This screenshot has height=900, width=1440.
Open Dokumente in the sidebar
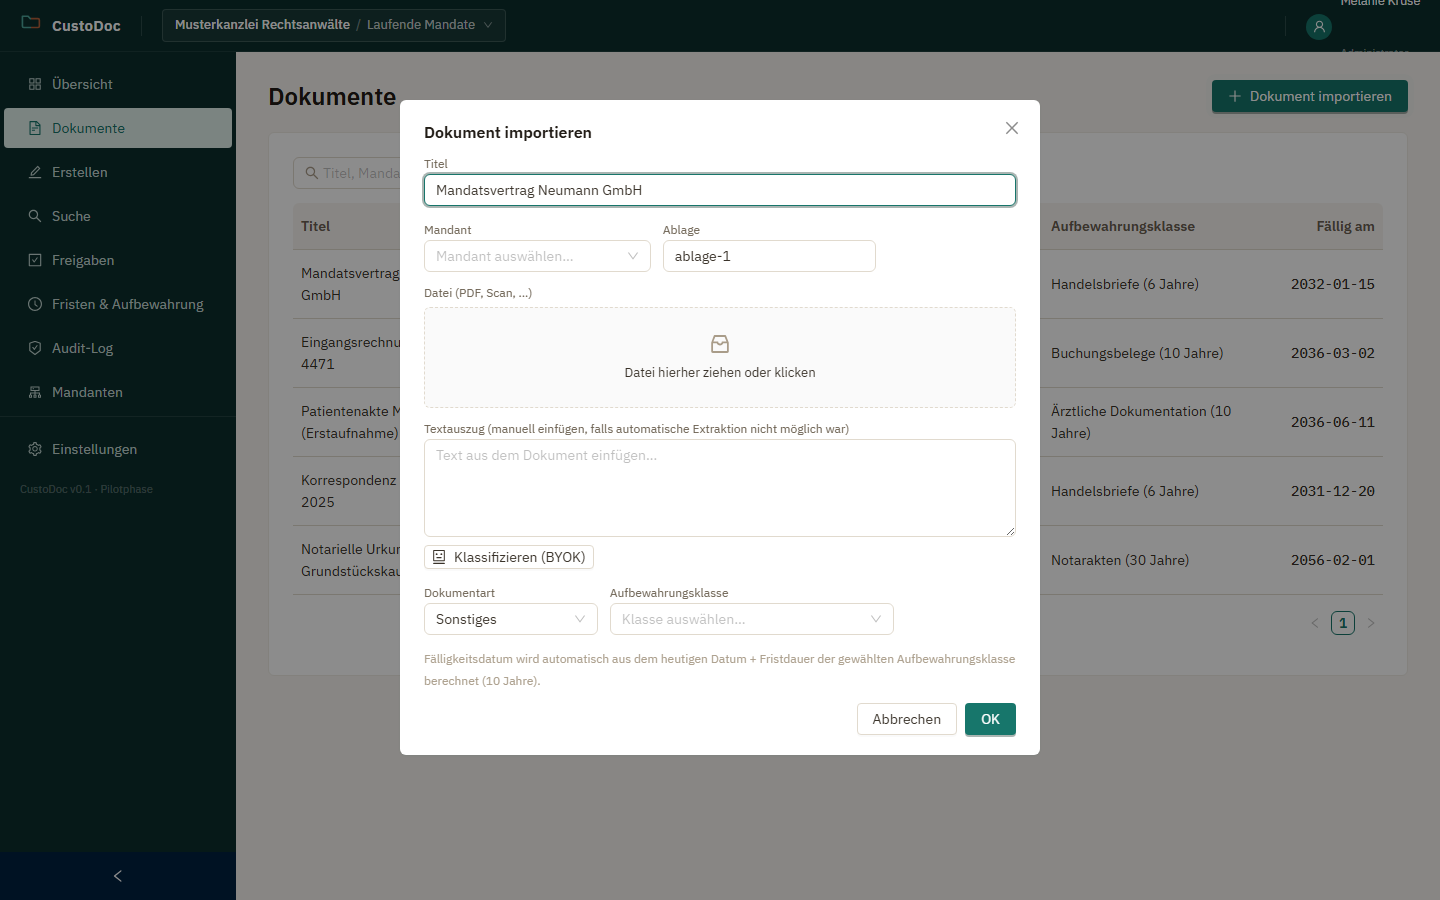pyautogui.click(x=118, y=128)
